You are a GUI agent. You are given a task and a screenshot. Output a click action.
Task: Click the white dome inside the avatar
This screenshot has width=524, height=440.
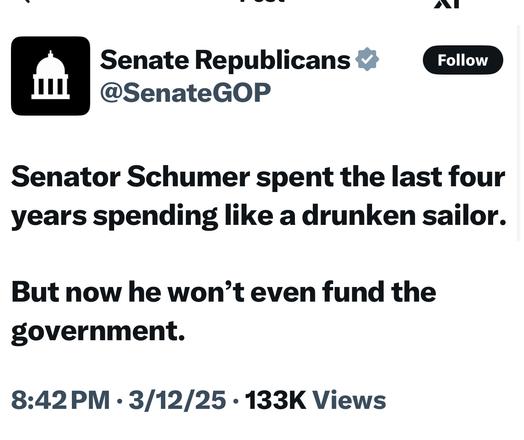[50, 75]
